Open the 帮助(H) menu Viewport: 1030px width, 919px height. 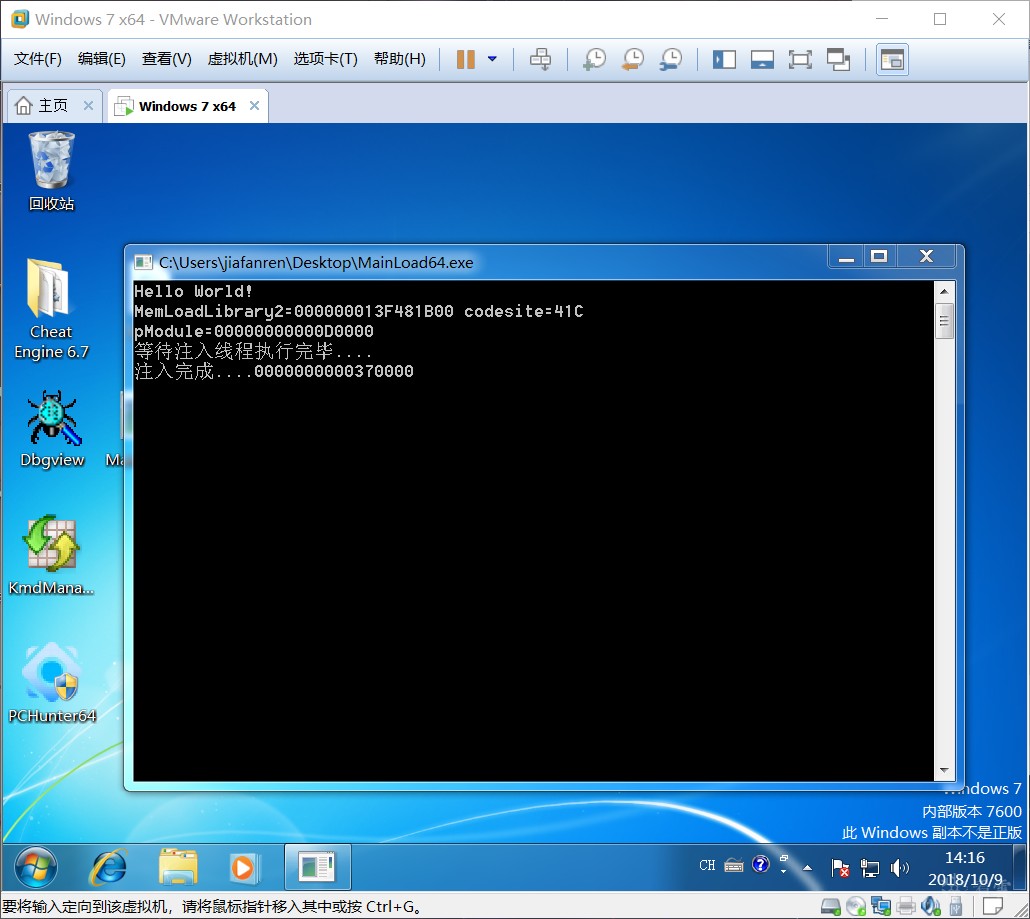pyautogui.click(x=399, y=59)
